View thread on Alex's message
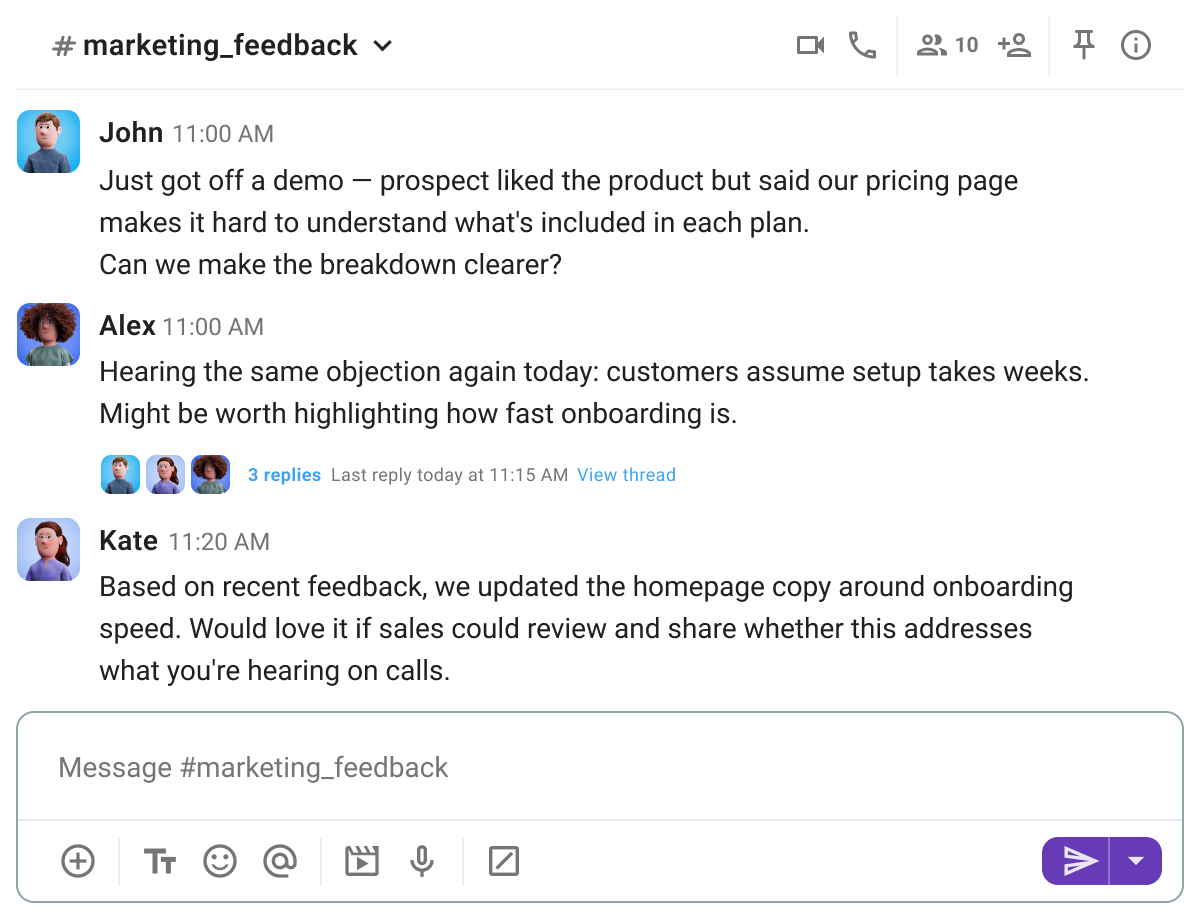 pos(626,474)
